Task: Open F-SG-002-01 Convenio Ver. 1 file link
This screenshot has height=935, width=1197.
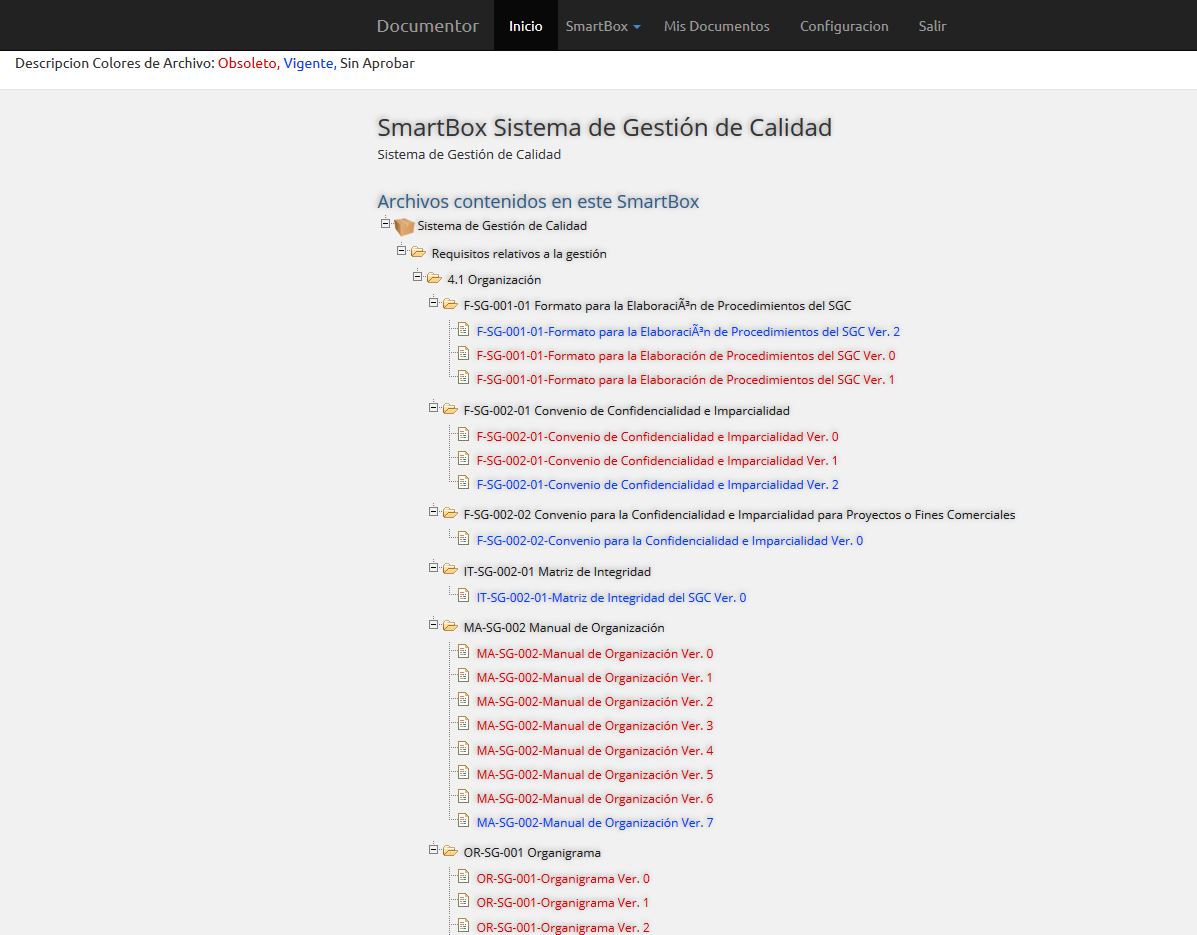Action: point(657,461)
